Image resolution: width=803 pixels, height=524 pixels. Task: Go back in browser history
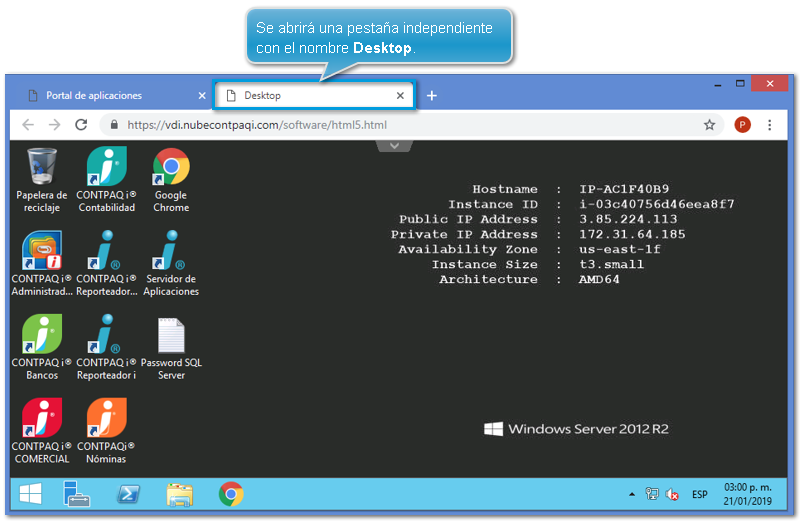tap(28, 124)
